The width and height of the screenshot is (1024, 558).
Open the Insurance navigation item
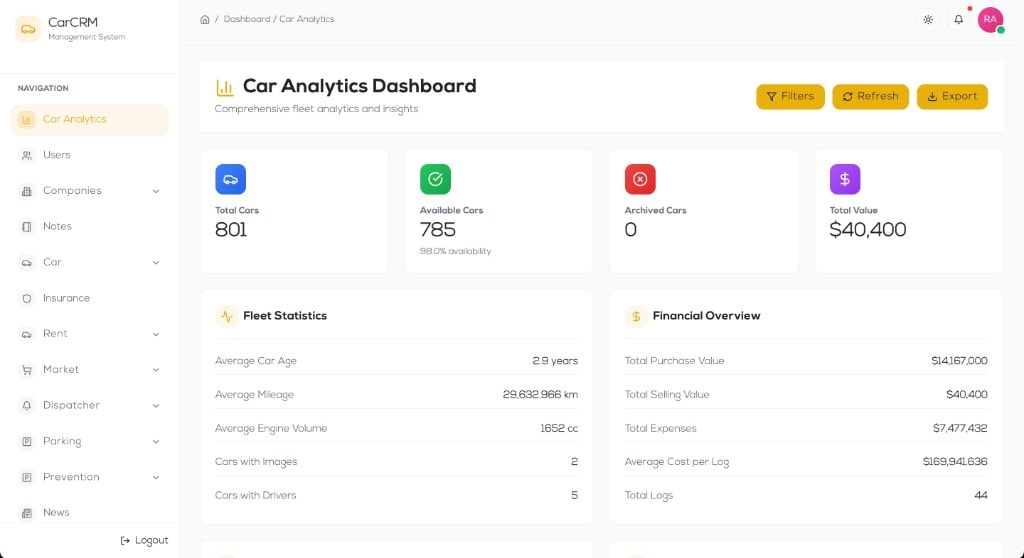pos(89,298)
